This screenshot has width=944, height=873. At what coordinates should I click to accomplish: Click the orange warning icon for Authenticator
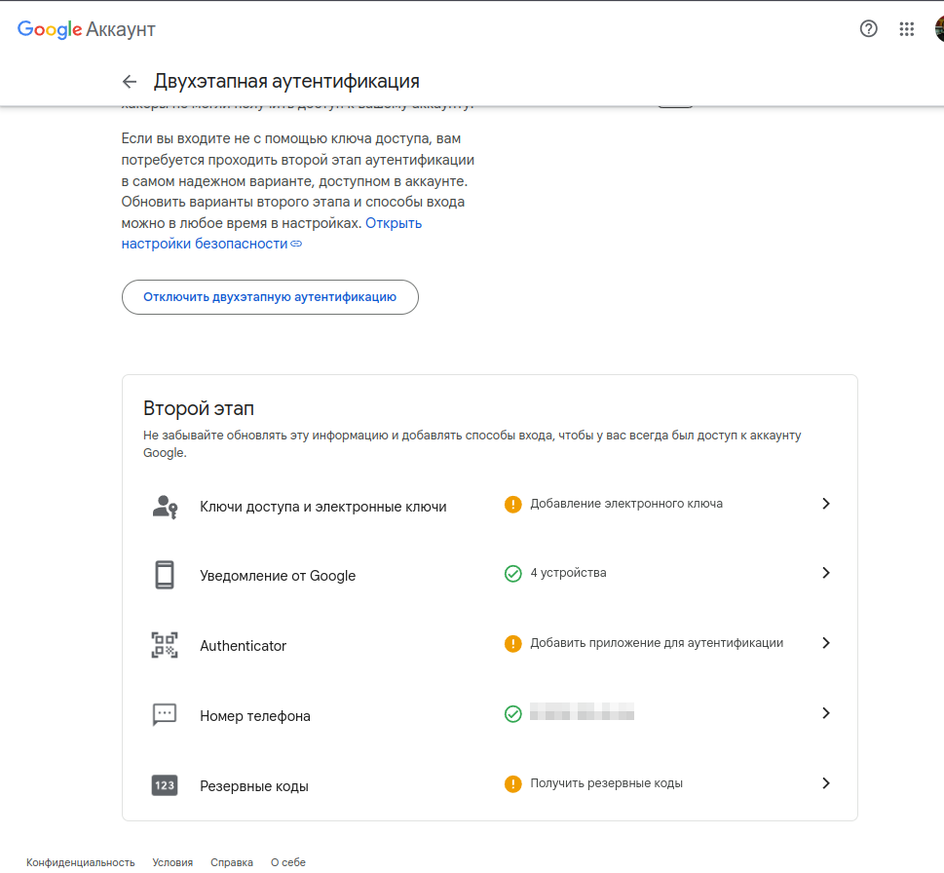coord(513,644)
